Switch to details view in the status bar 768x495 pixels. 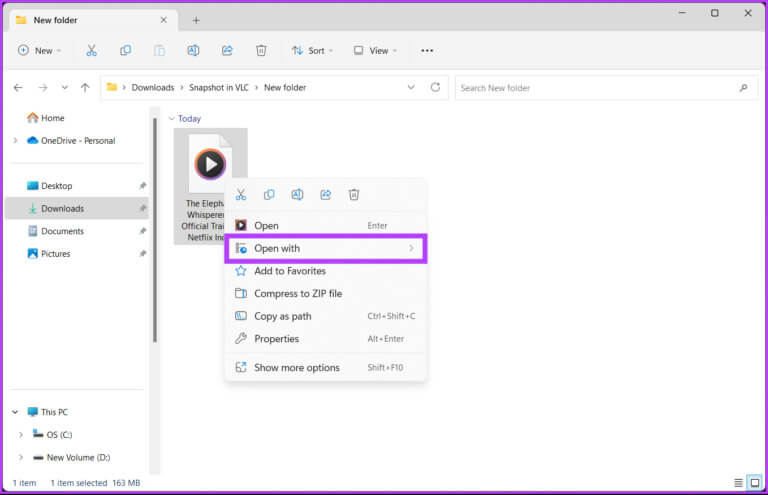[738, 483]
